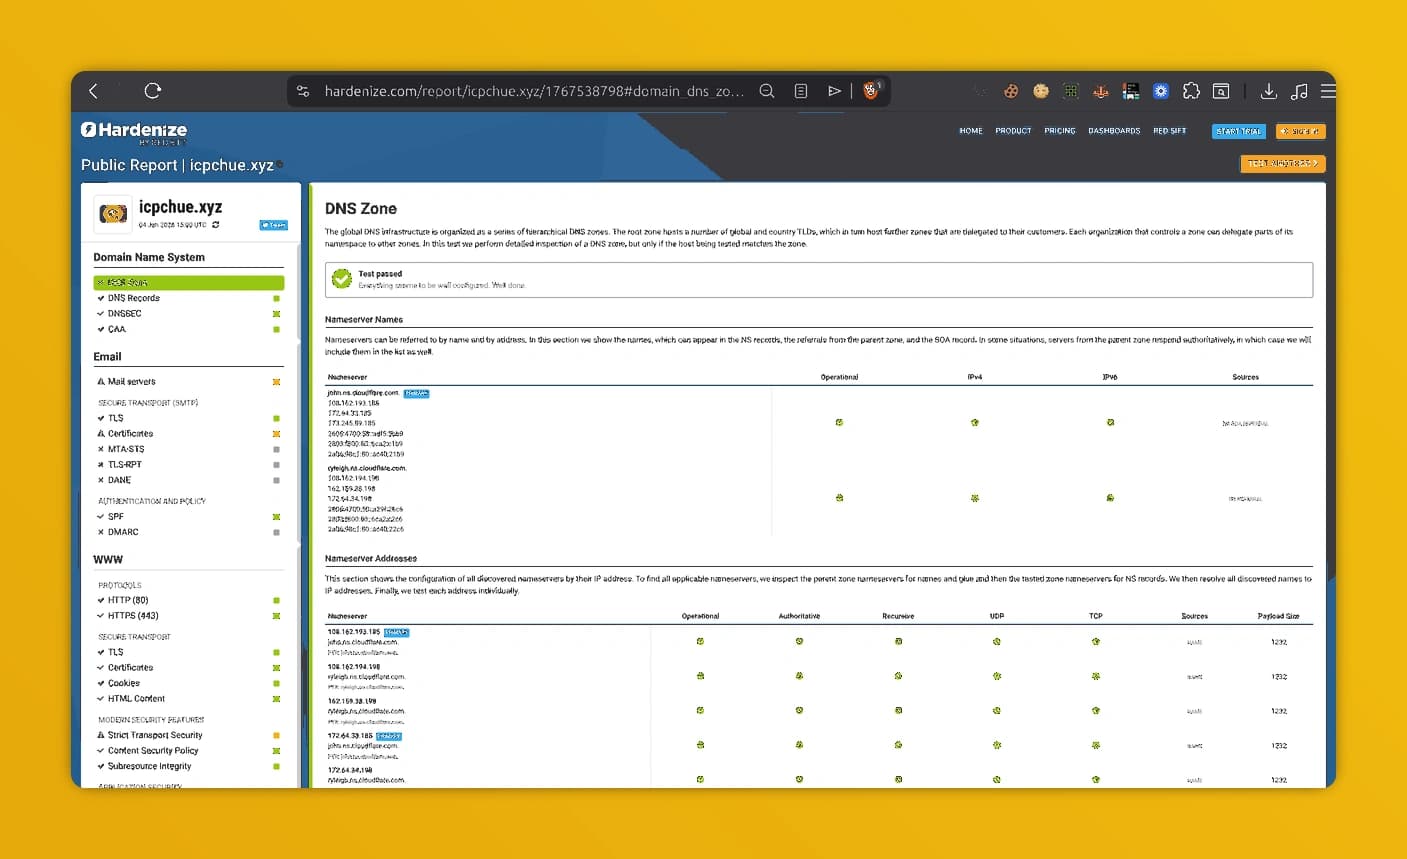Screen dimensions: 1407x859
Task: Click the SIGN IN button
Action: pos(1301,131)
